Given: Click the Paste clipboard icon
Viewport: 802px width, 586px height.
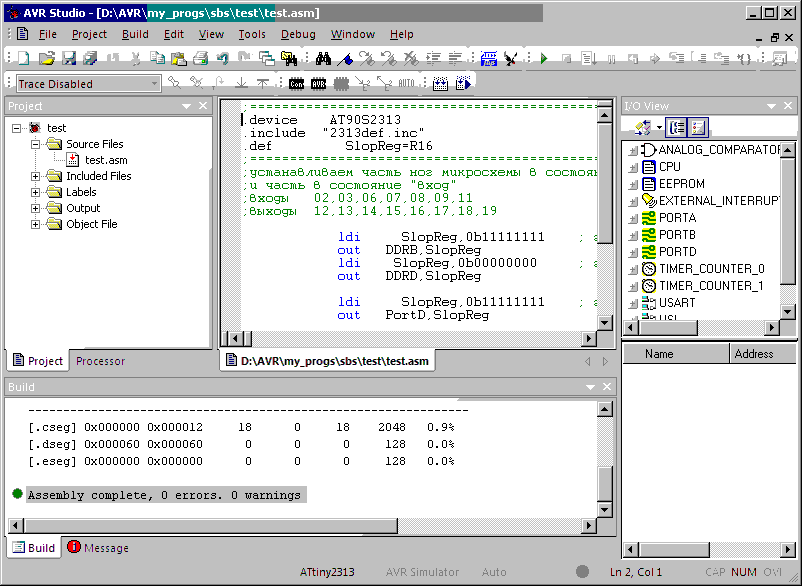Looking at the screenshot, I should click(179, 58).
